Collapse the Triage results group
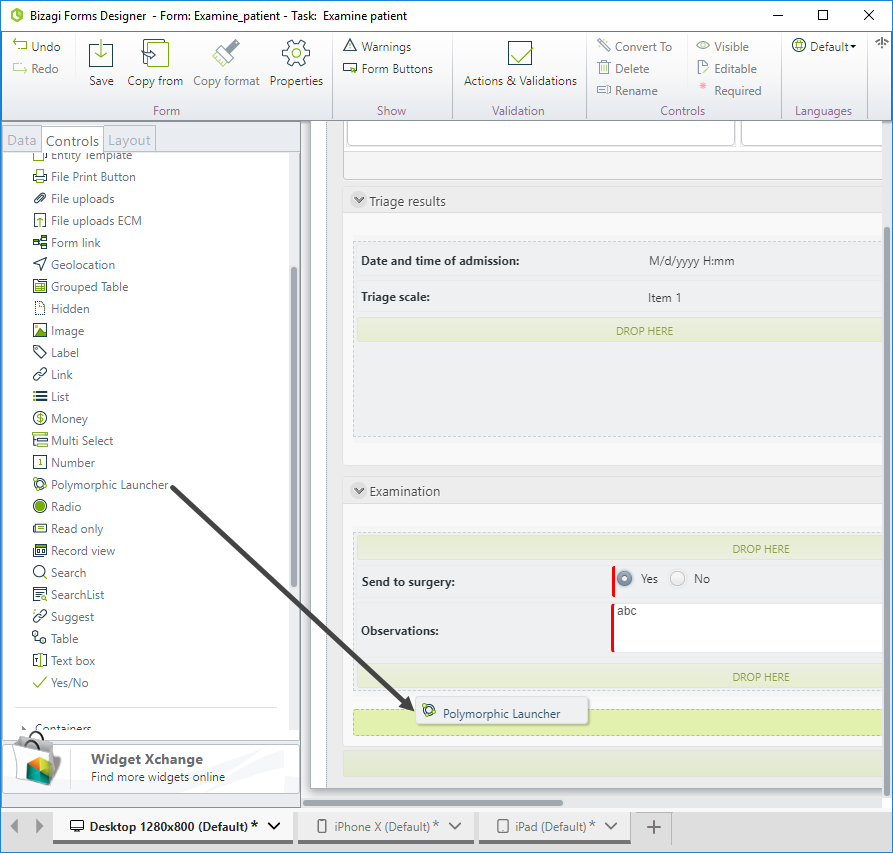 pyautogui.click(x=359, y=200)
